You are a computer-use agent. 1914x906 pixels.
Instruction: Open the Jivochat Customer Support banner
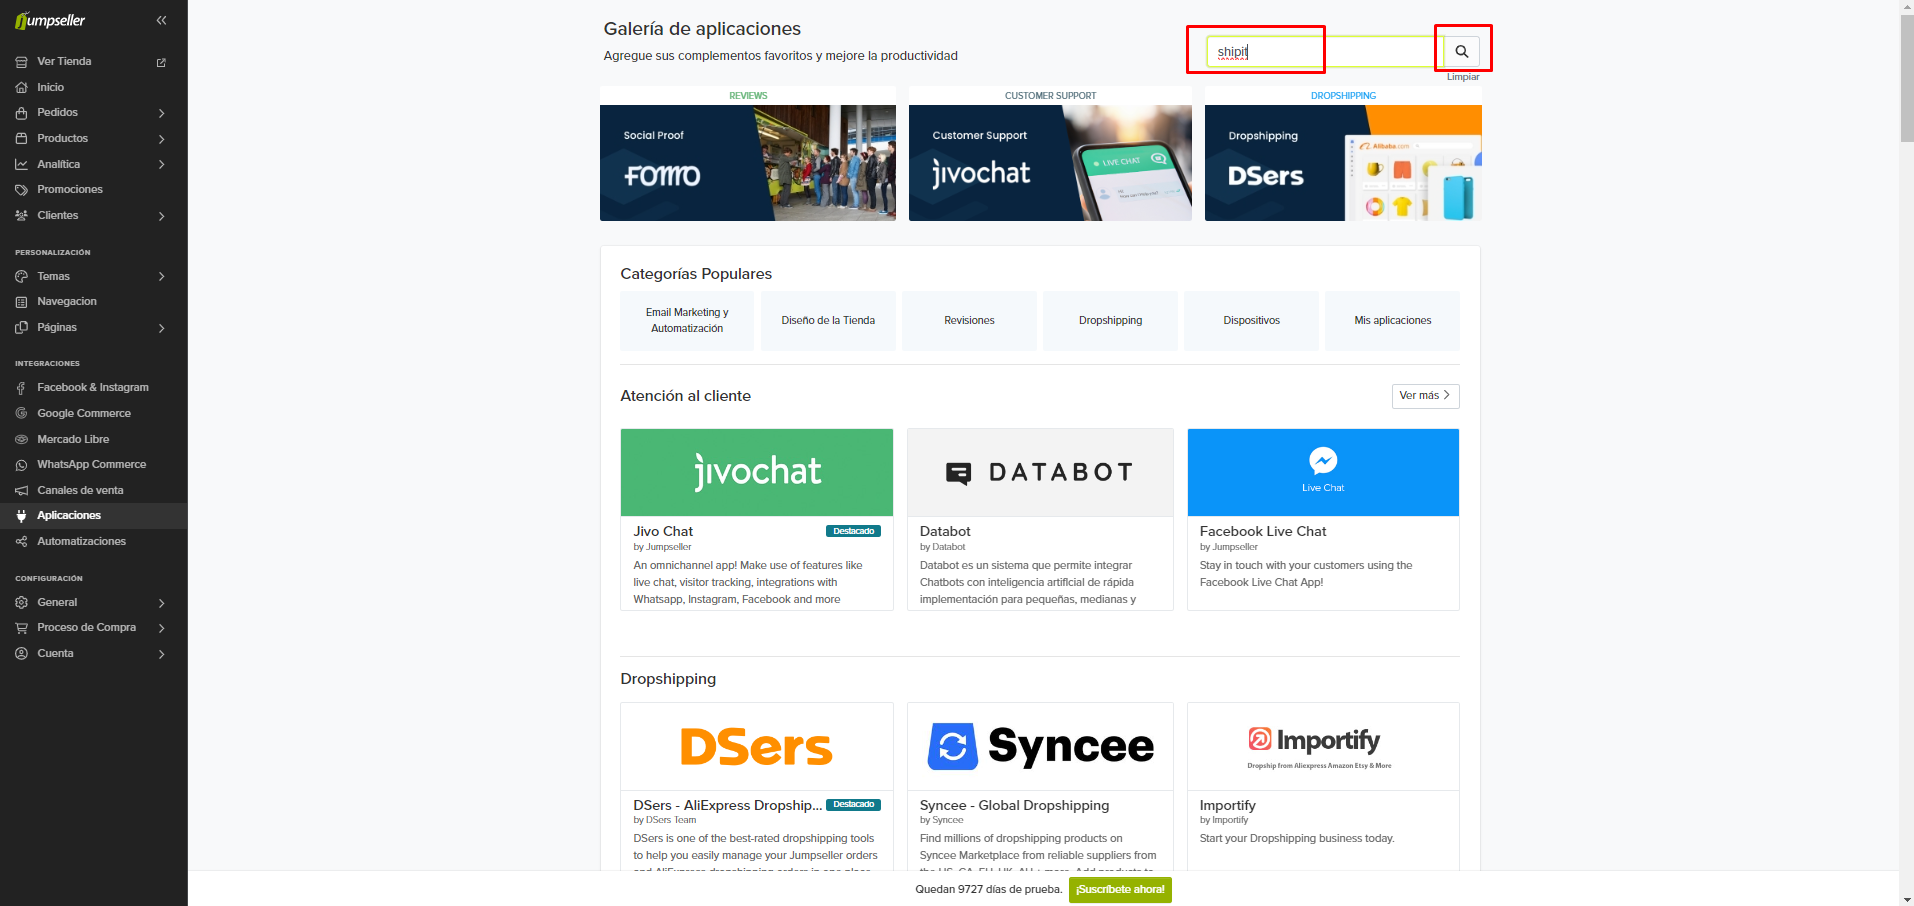point(1050,163)
